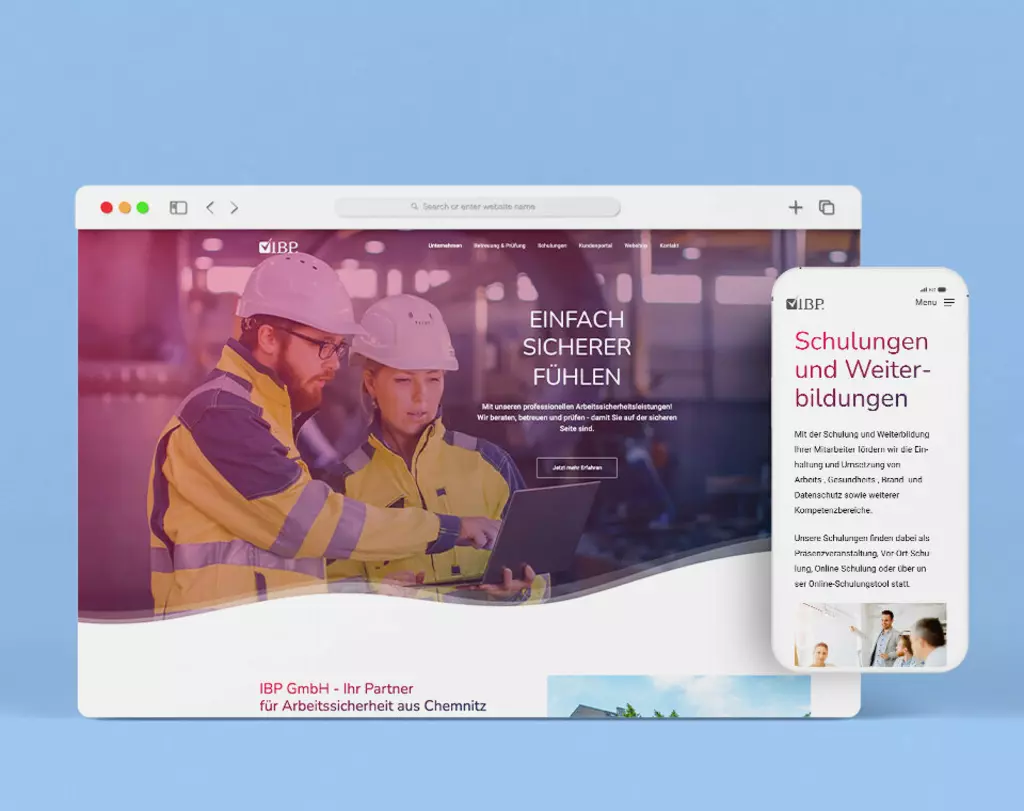1024x811 pixels.
Task: Open the Betreuung & Prüfung nav item
Action: pyautogui.click(x=499, y=246)
